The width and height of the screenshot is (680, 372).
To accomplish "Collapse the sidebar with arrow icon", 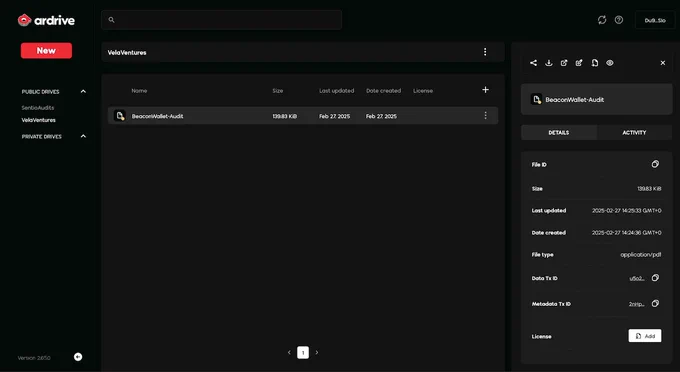I will [78, 357].
